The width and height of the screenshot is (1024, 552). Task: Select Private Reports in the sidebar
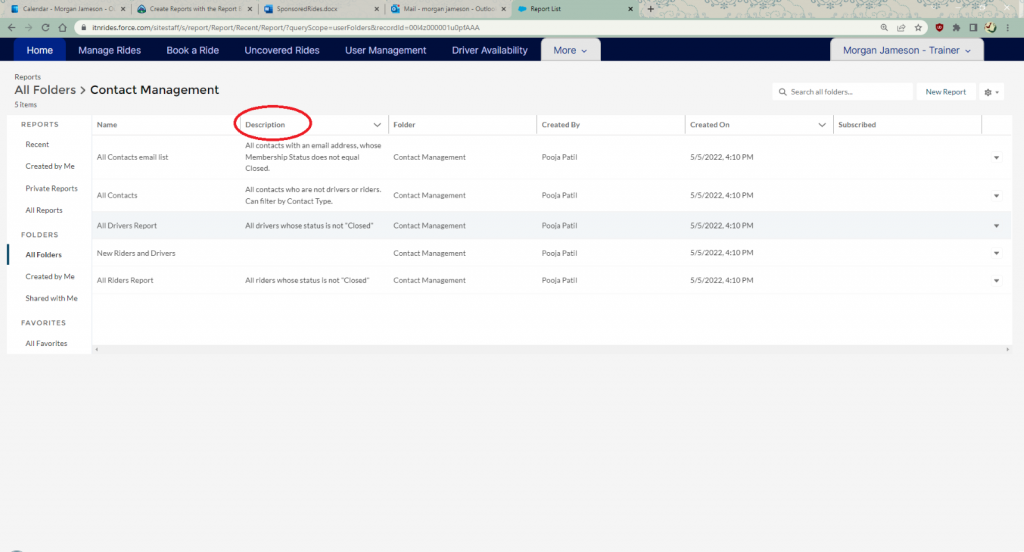click(x=51, y=188)
